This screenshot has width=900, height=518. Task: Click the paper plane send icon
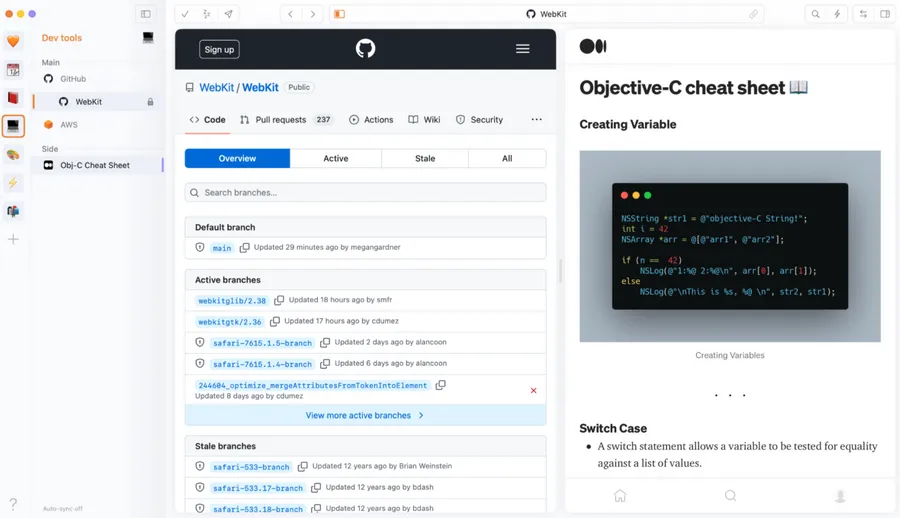click(228, 14)
